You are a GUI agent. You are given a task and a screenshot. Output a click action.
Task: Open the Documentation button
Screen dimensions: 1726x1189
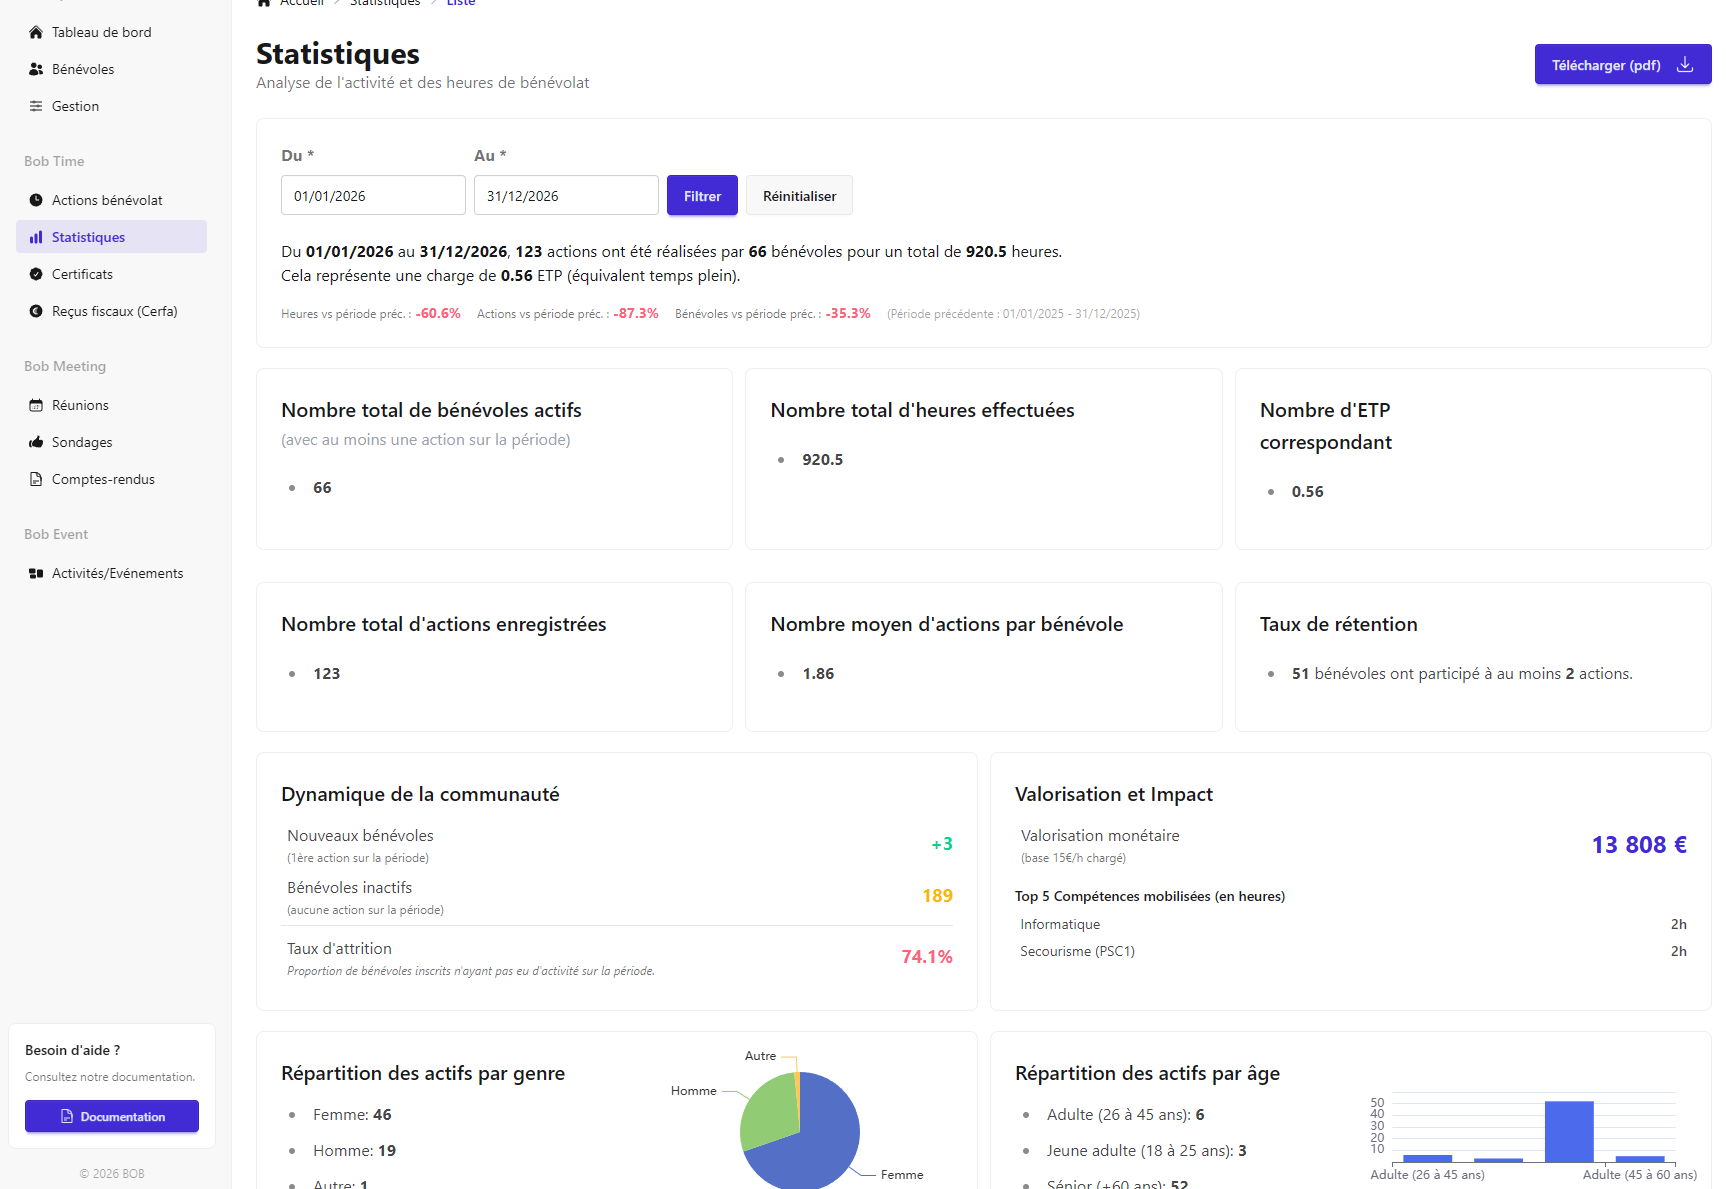(x=112, y=1116)
